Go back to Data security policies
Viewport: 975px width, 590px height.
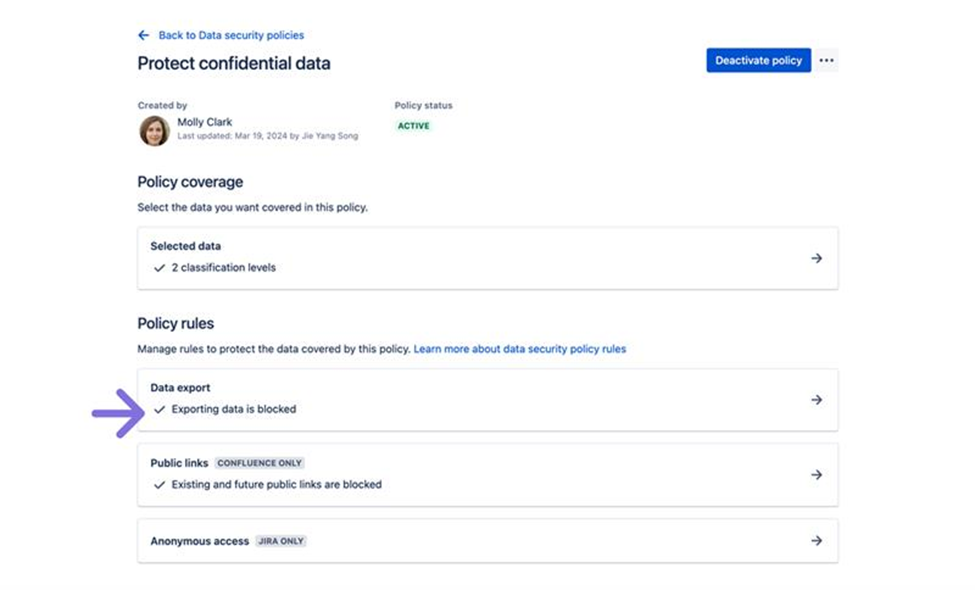click(231, 35)
